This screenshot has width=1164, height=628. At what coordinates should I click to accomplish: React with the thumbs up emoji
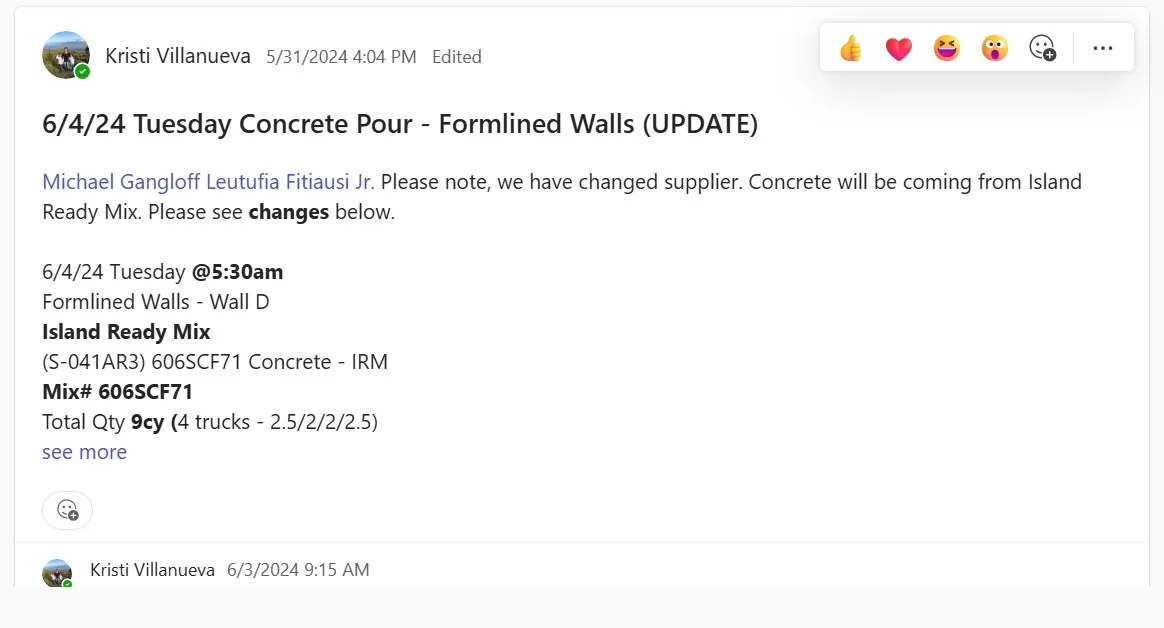851,48
